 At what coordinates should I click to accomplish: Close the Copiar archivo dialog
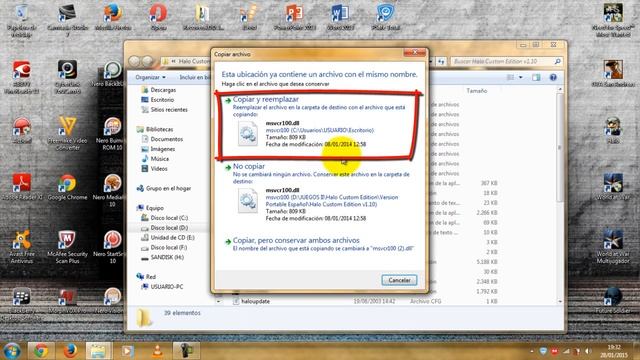414,52
